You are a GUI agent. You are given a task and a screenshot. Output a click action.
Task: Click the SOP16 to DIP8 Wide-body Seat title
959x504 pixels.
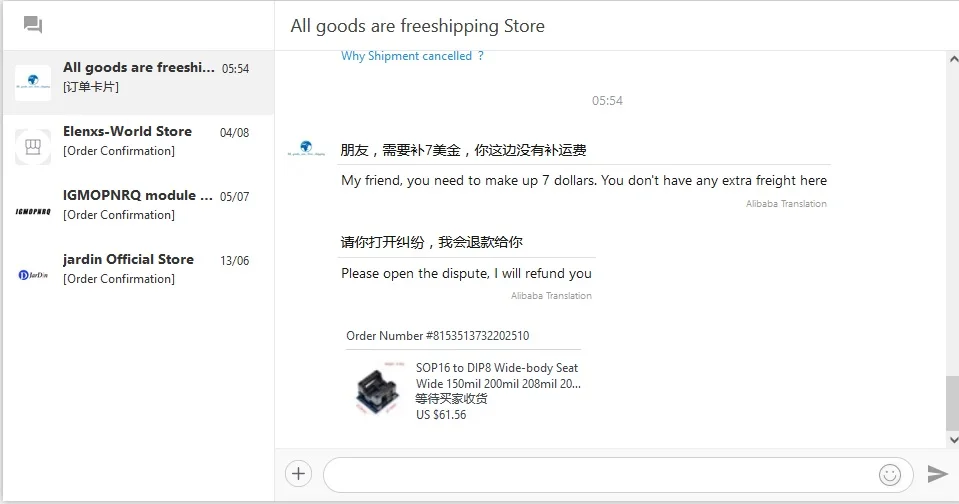(x=498, y=376)
